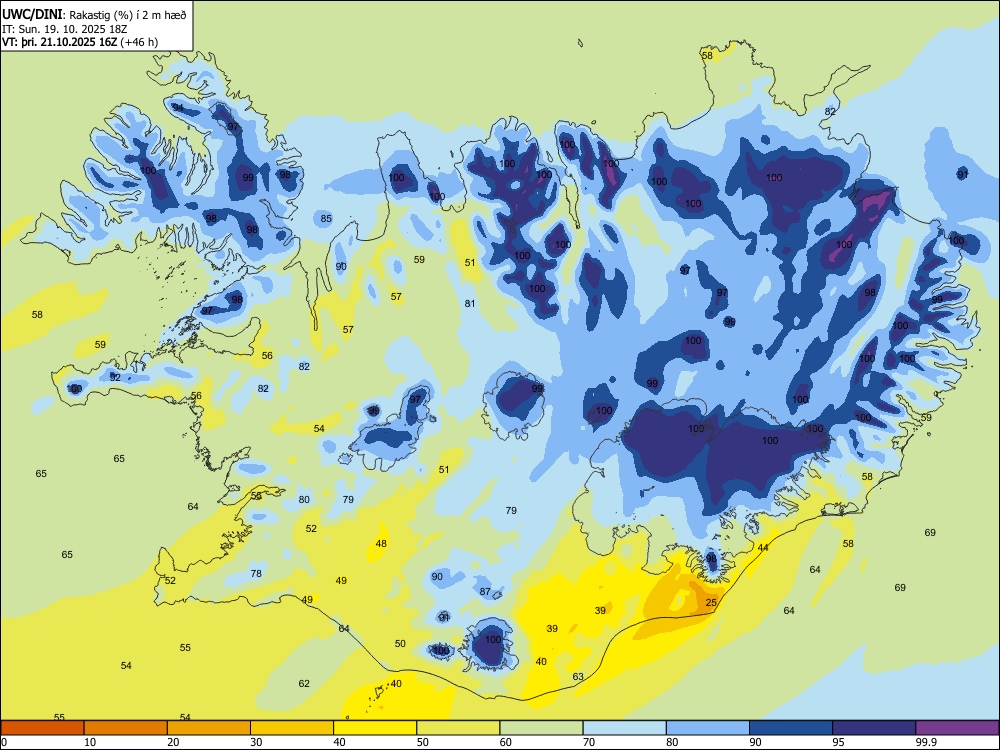
Task: Pick the 95–99.9 navy legend swatch
Action: point(874,728)
